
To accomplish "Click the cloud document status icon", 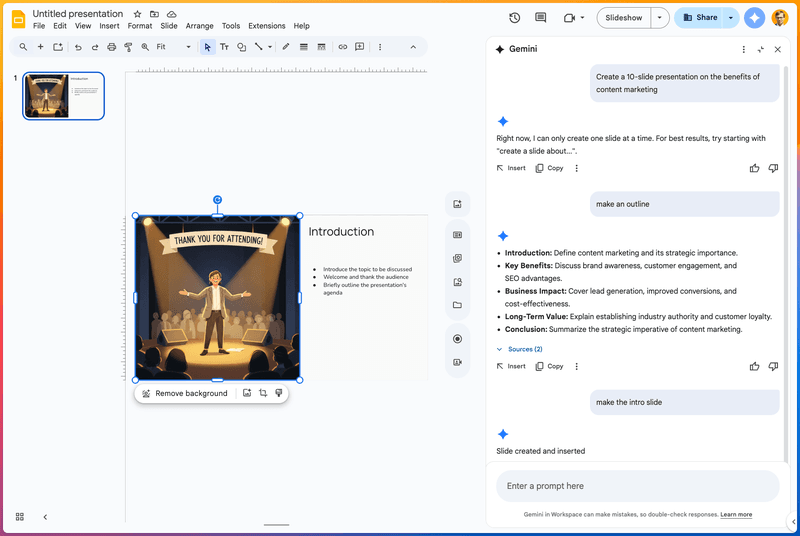I will point(172,14).
